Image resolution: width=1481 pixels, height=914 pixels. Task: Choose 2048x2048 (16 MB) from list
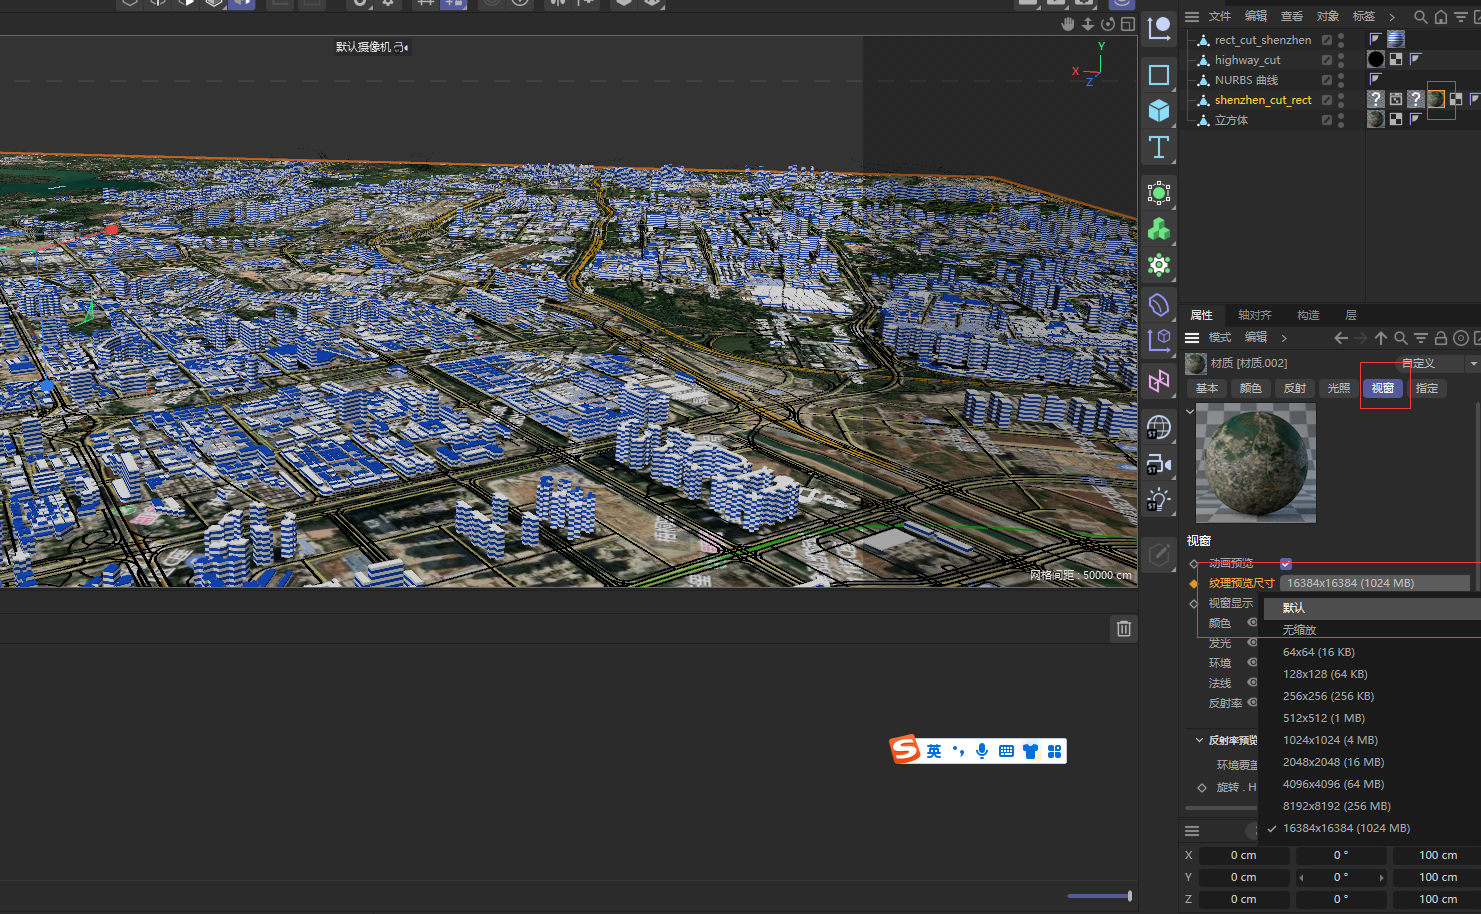coord(1333,762)
